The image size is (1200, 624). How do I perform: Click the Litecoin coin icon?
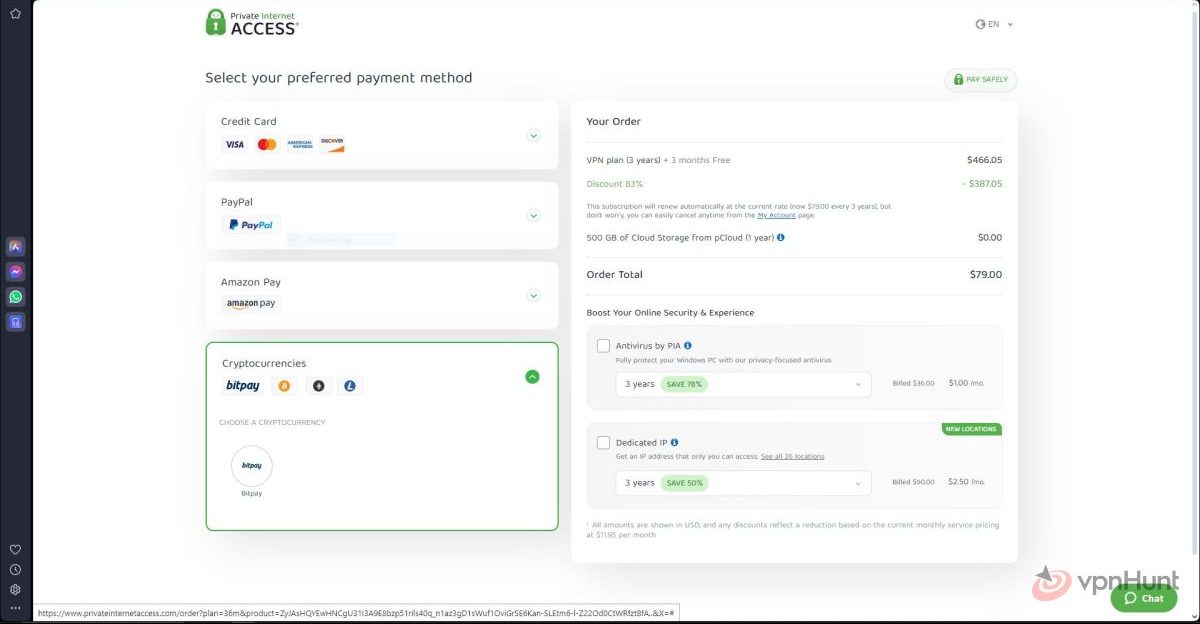350,386
